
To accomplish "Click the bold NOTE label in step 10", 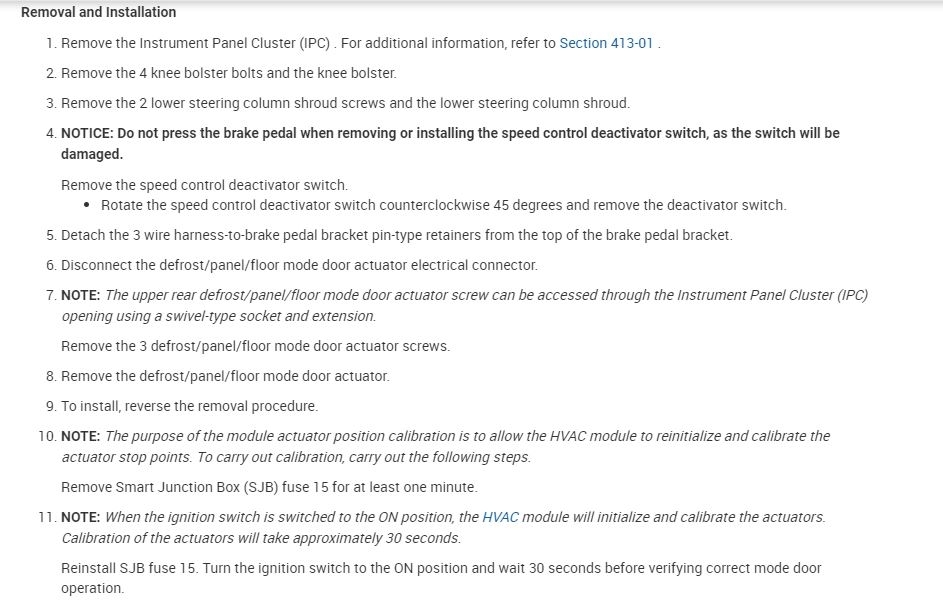I will click(80, 436).
